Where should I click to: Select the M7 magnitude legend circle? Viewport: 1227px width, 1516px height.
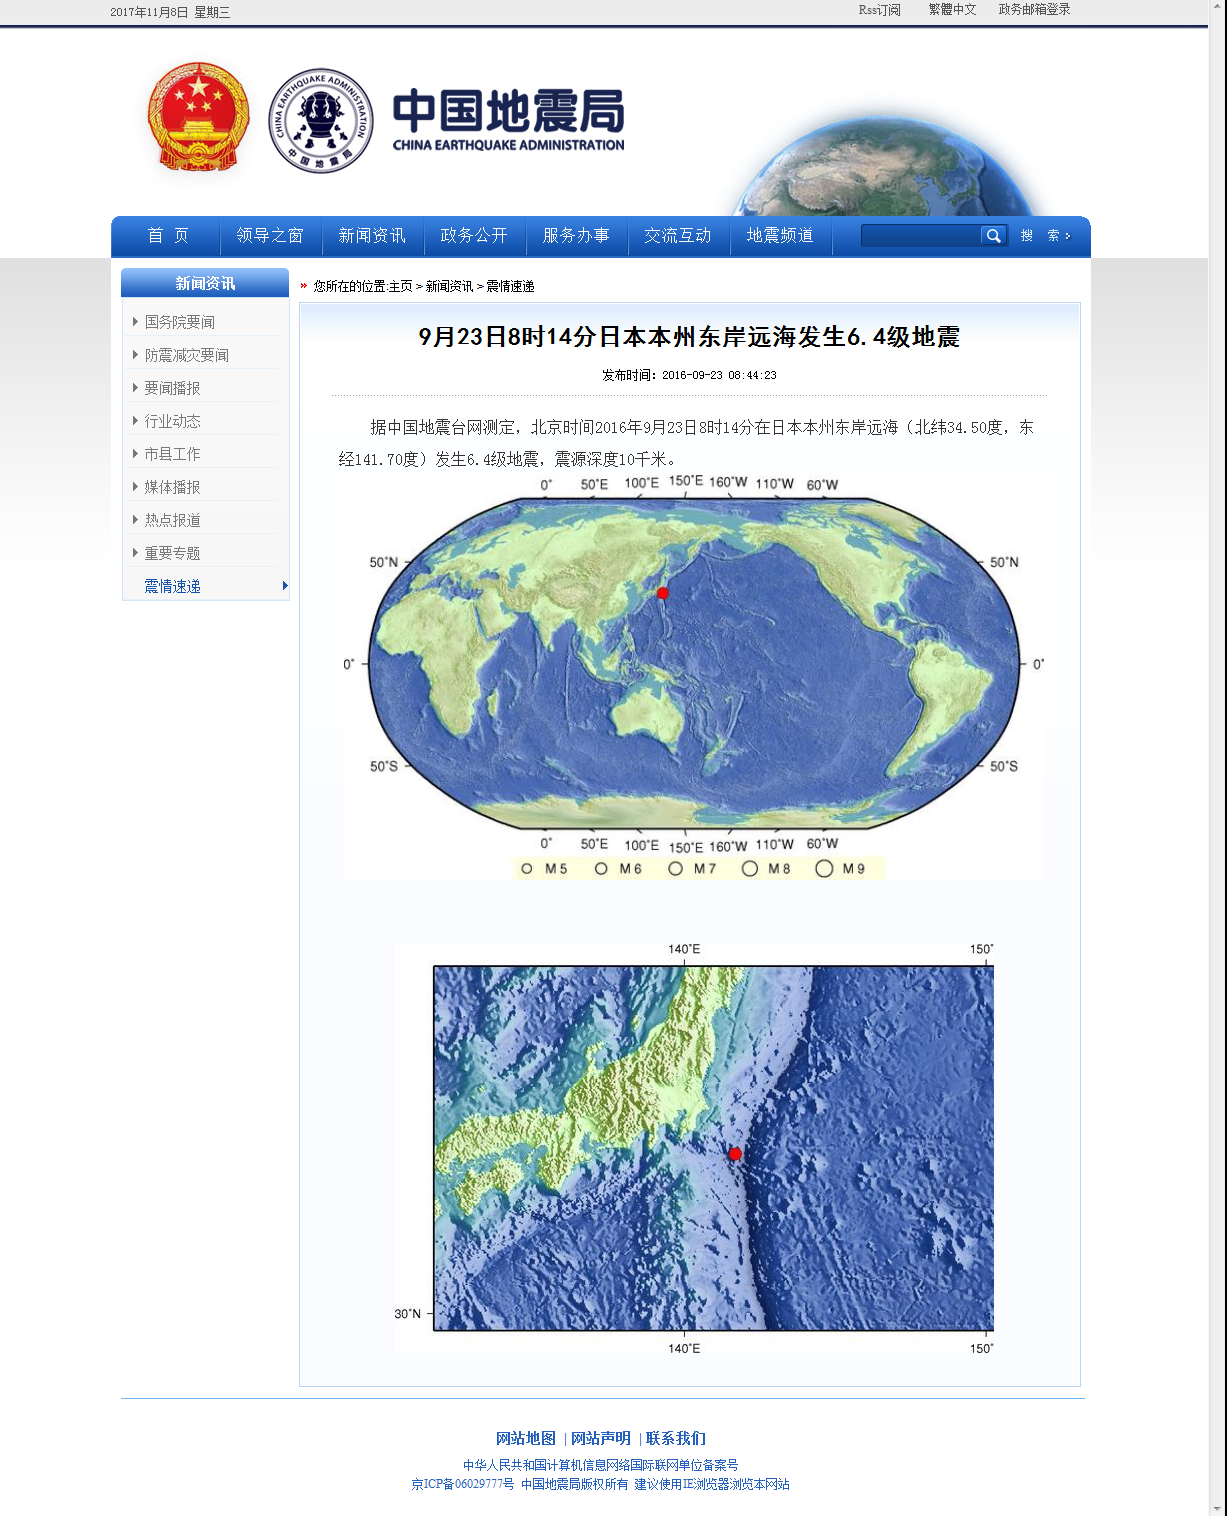pos(677,868)
